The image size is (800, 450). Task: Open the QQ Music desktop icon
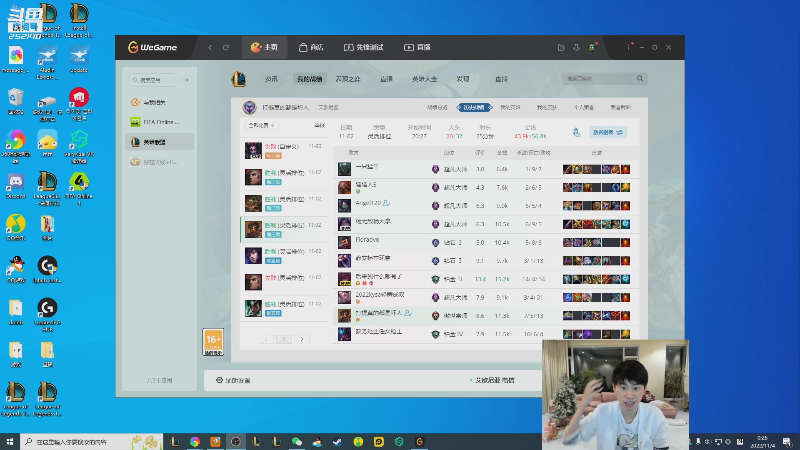[x=15, y=228]
